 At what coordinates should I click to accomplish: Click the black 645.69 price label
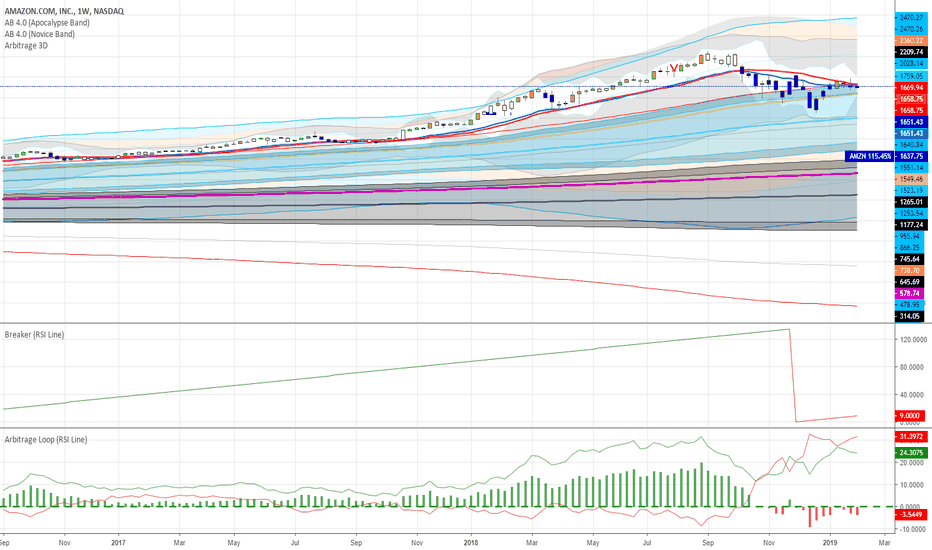point(910,282)
